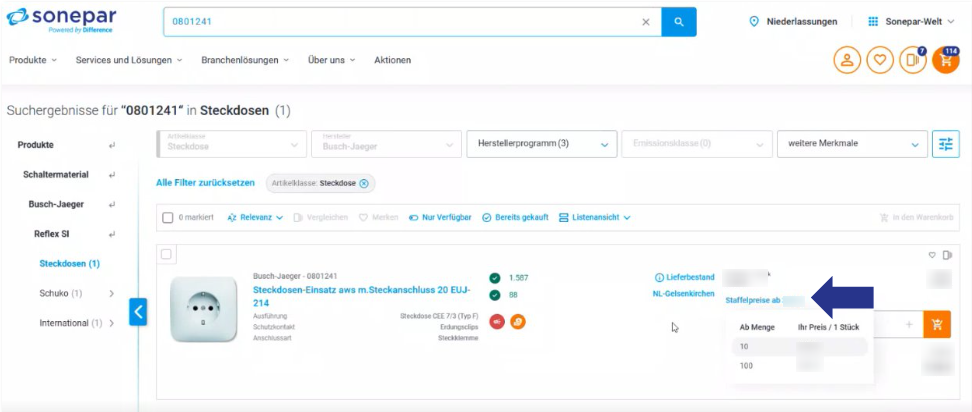Open the Herstellerprogramm (3) filter dropdown
Viewport: 972px width, 412px height.
[x=542, y=144]
